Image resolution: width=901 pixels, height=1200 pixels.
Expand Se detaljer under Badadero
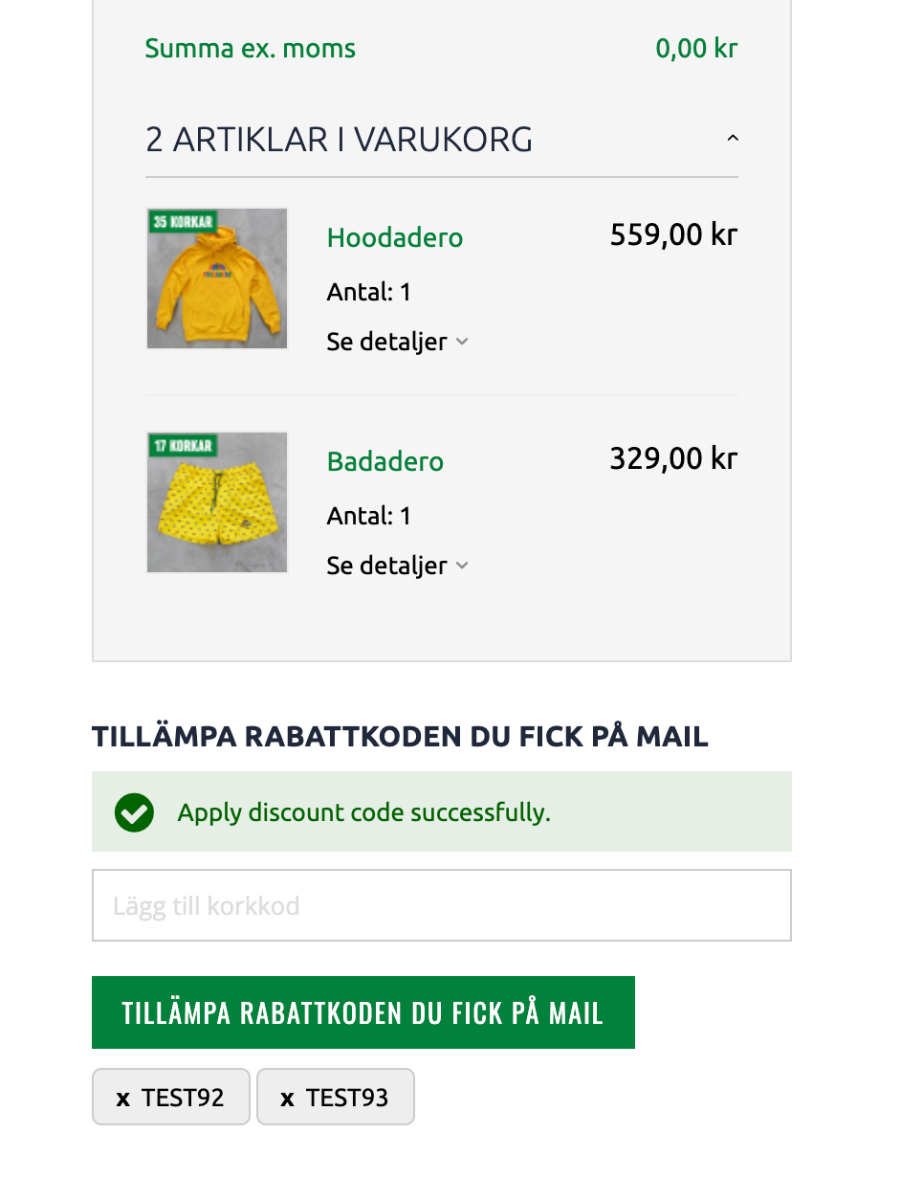(397, 566)
